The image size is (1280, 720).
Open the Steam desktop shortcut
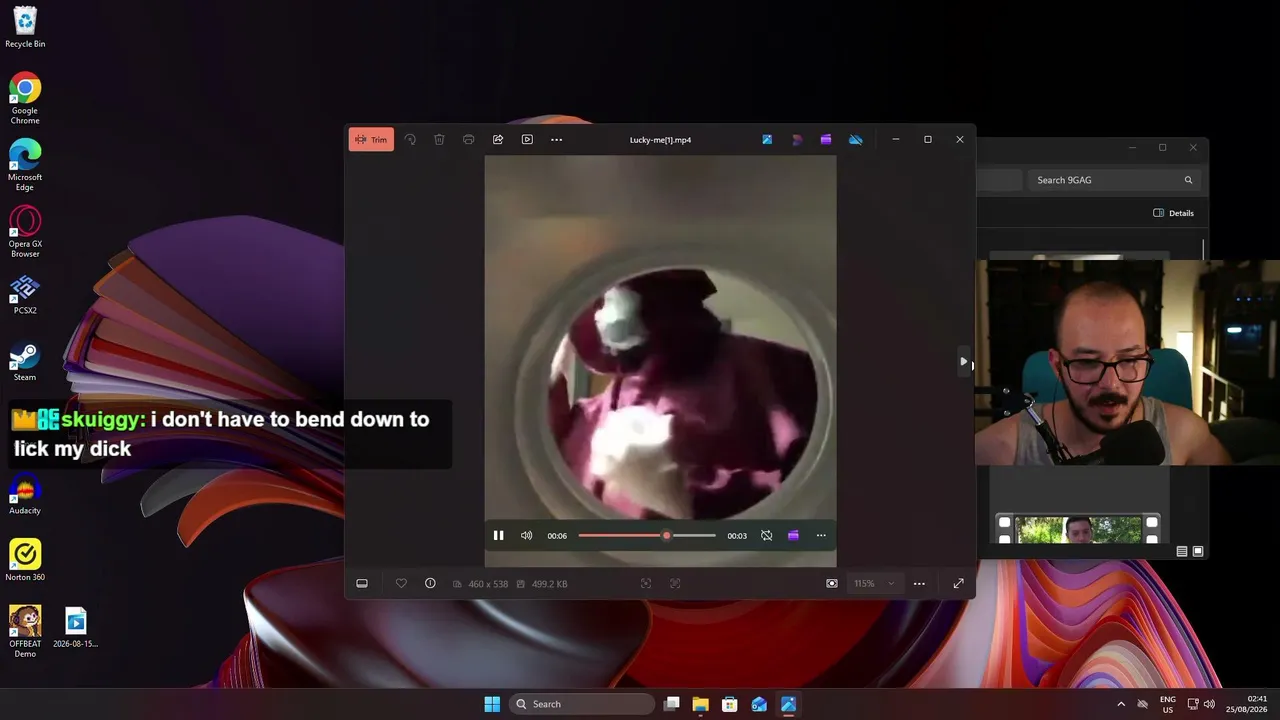coord(25,362)
